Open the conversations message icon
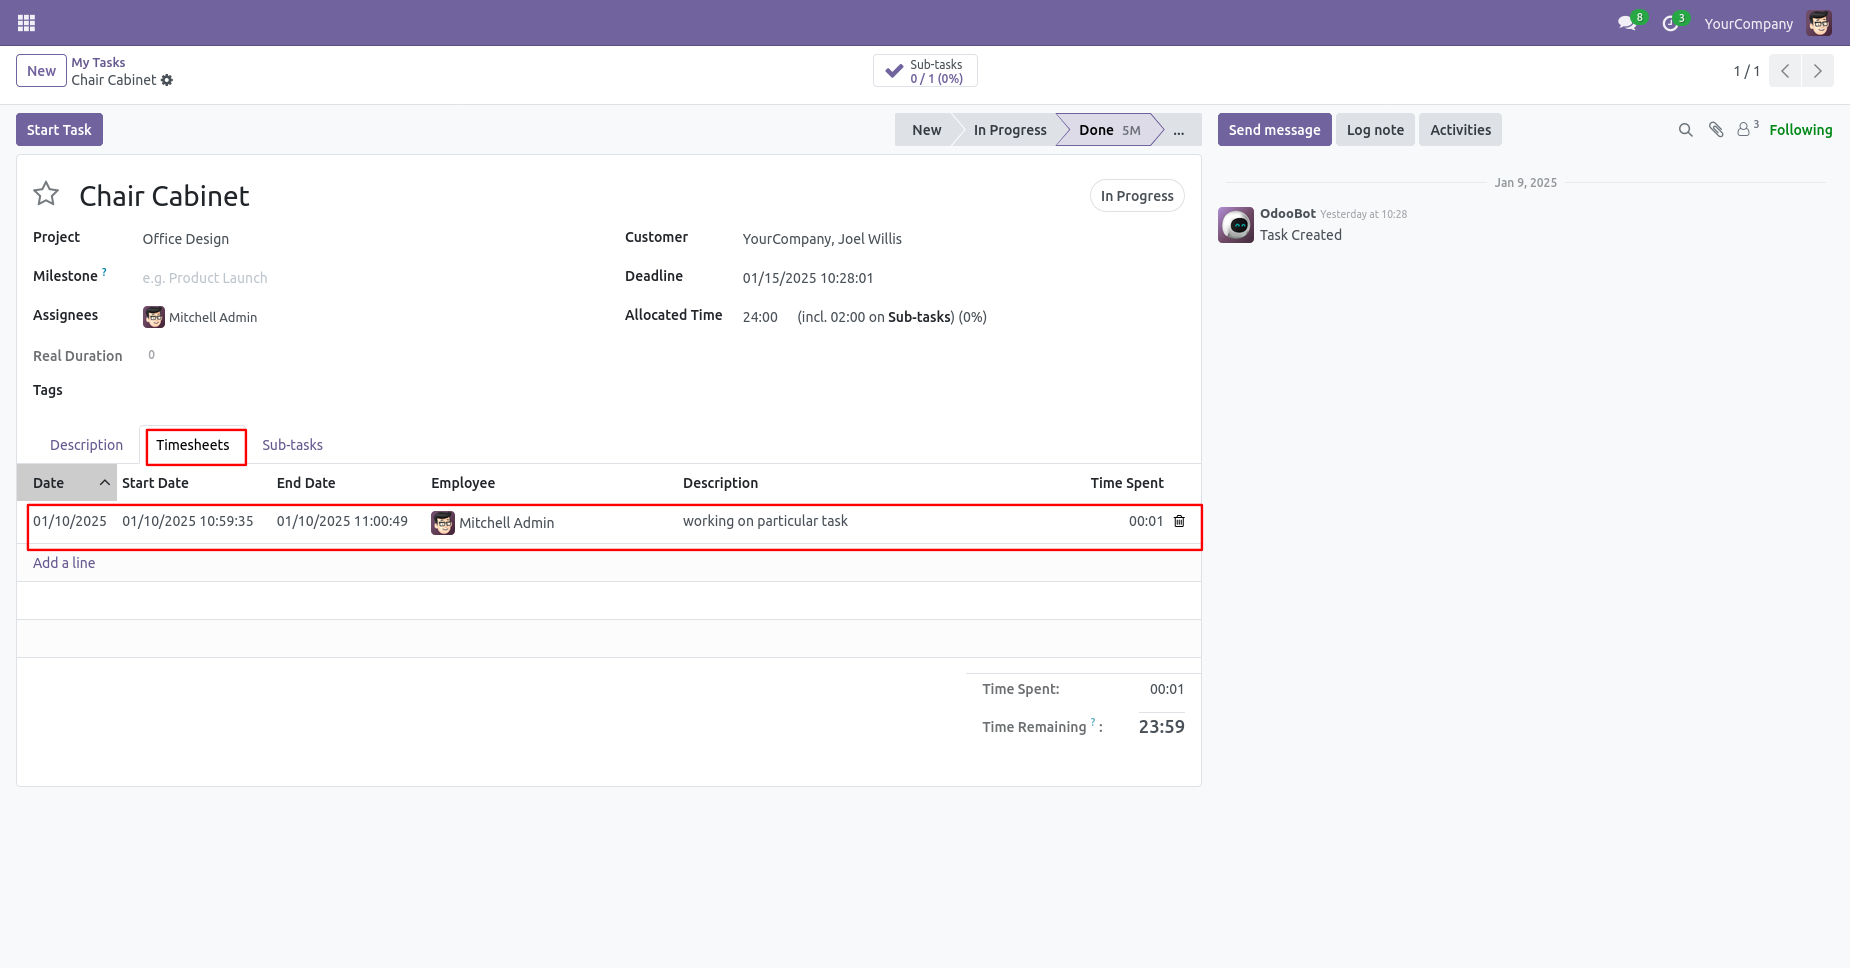 [x=1627, y=23]
